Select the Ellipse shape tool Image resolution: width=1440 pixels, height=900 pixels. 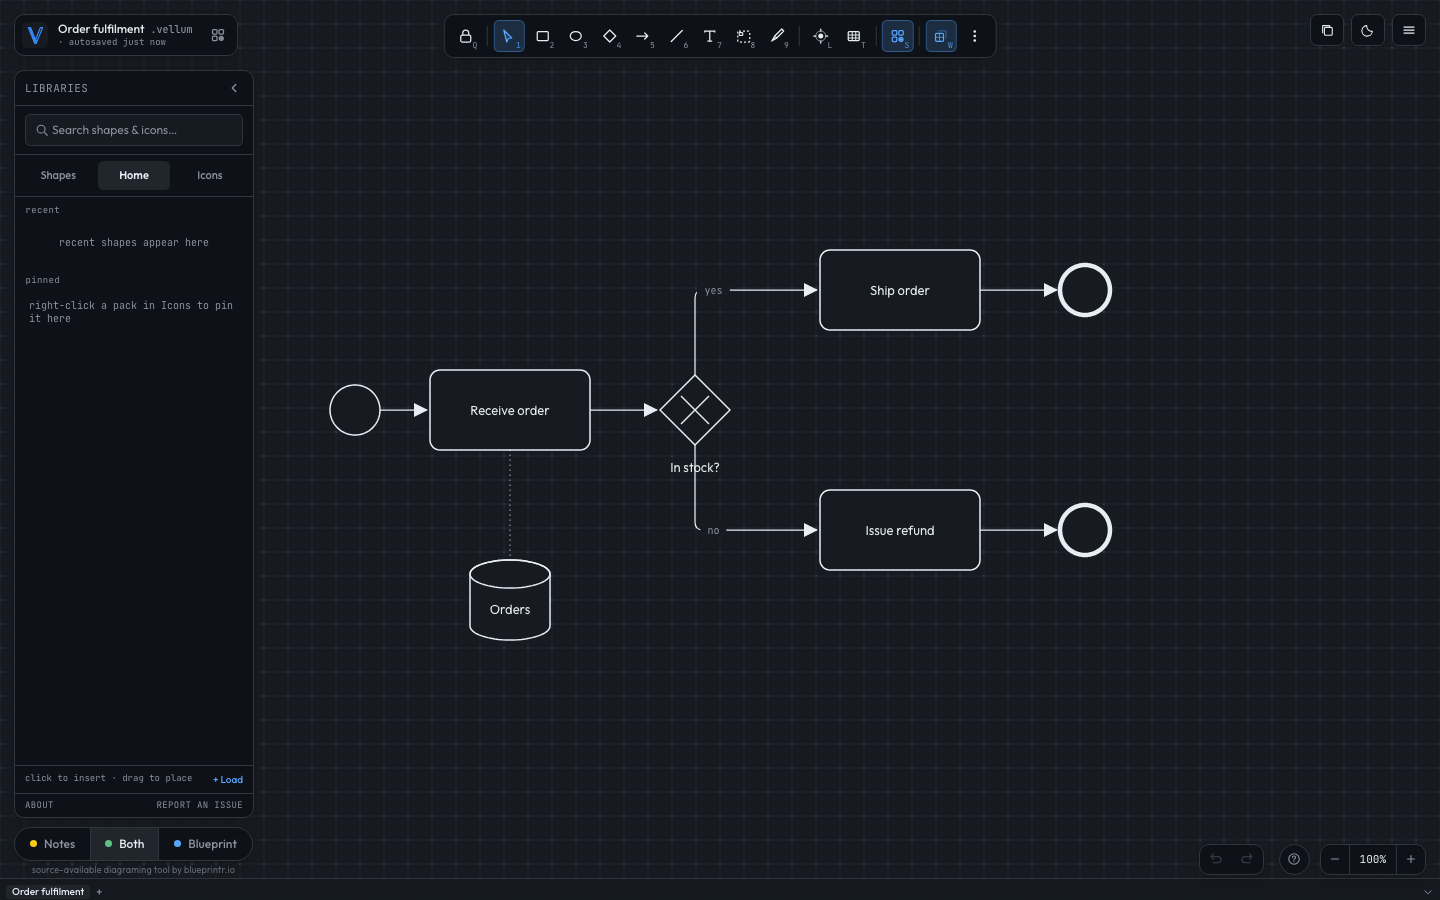click(x=576, y=37)
